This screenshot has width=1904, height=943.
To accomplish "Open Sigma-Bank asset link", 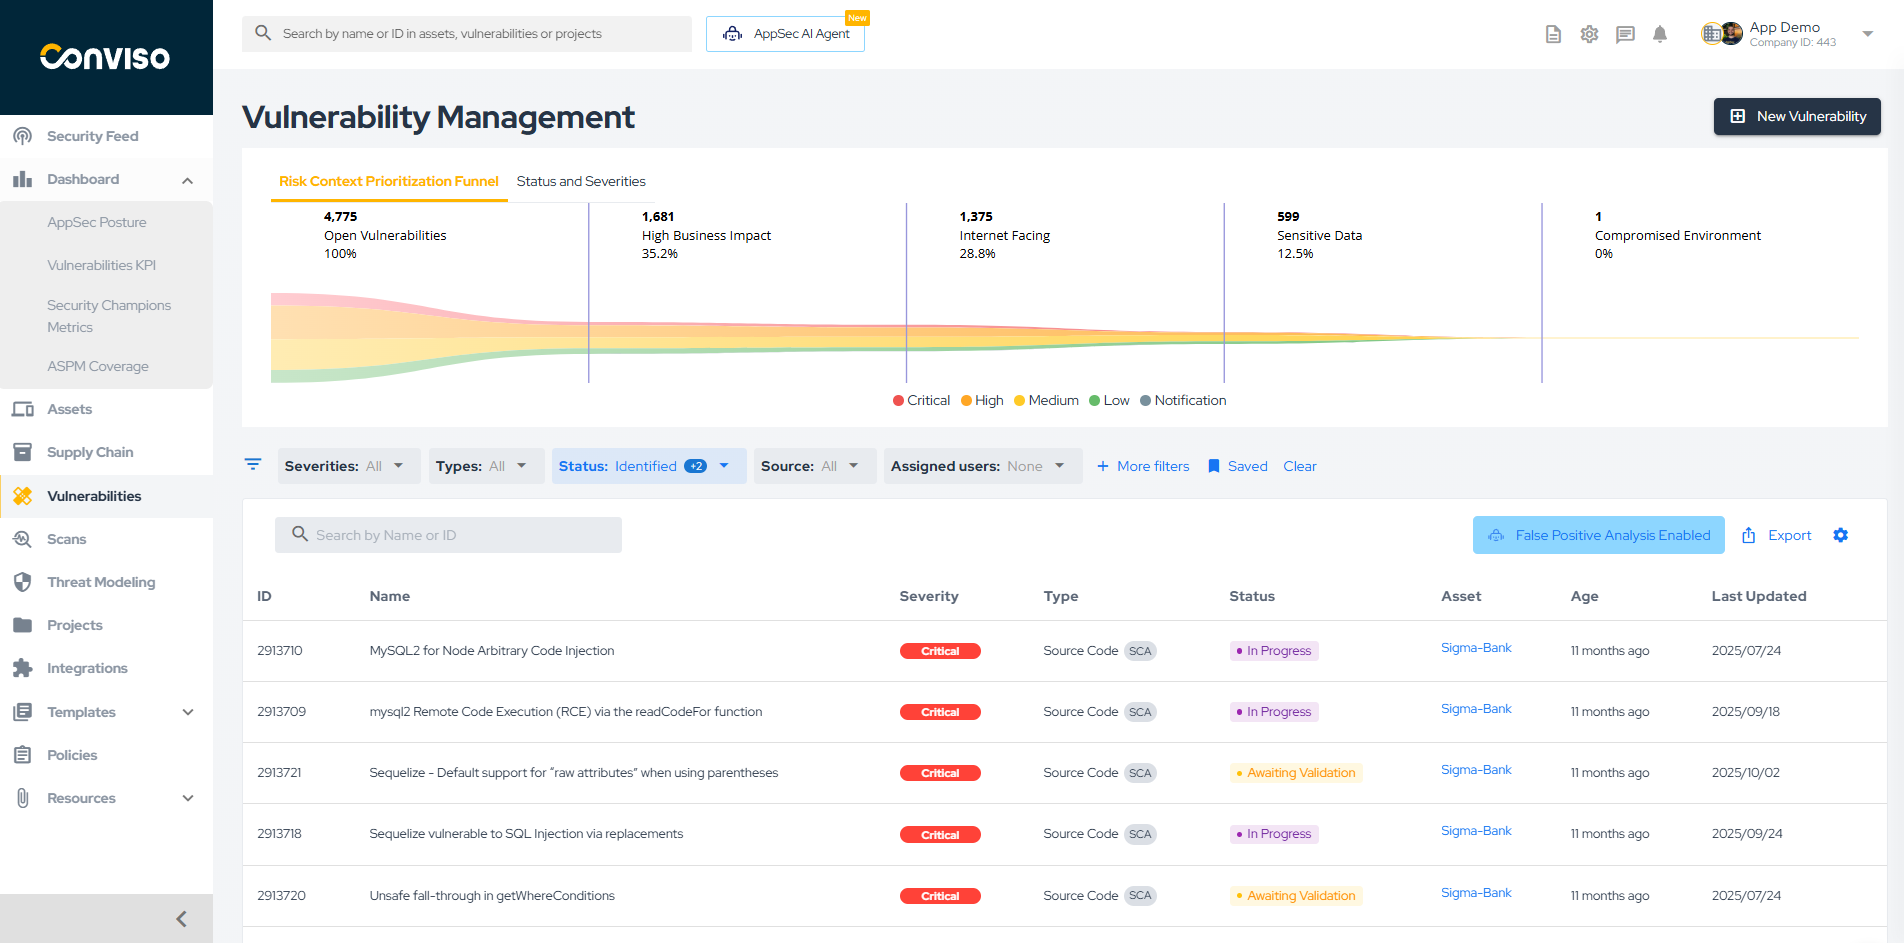I will pos(1476,647).
